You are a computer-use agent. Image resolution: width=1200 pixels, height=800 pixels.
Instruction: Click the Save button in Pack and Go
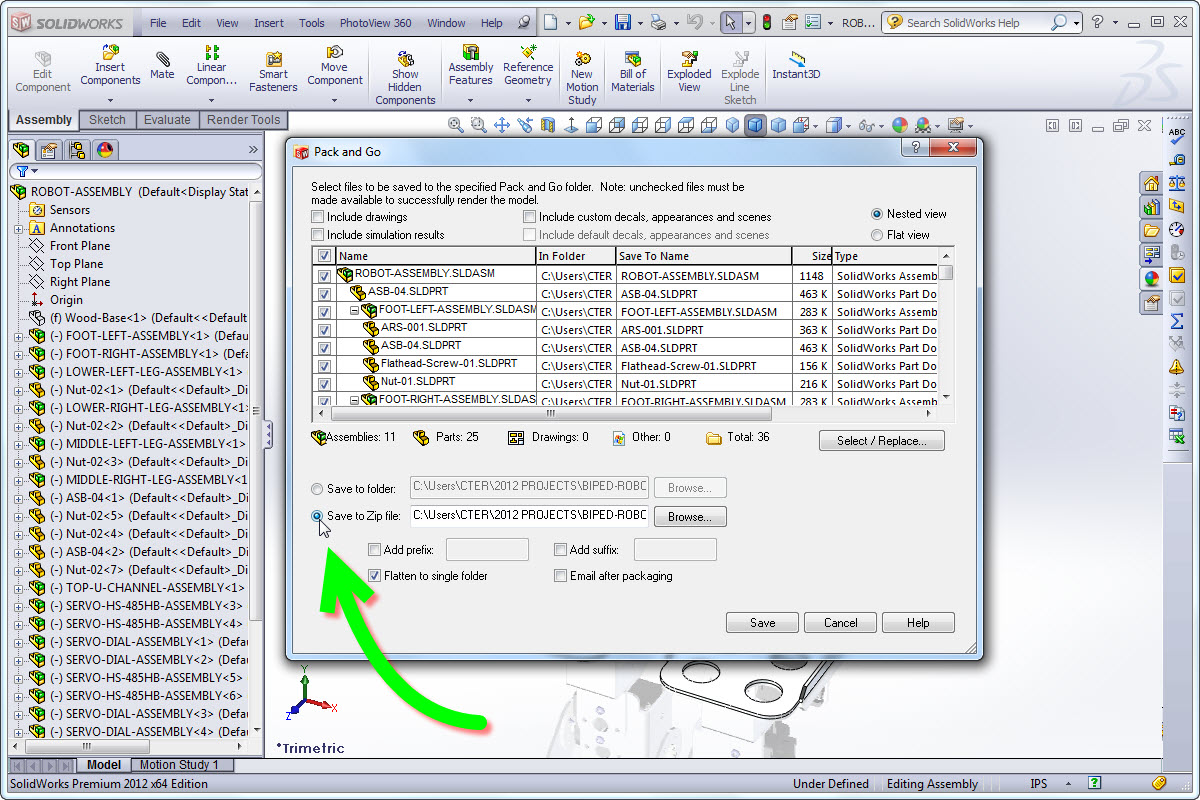pos(763,622)
